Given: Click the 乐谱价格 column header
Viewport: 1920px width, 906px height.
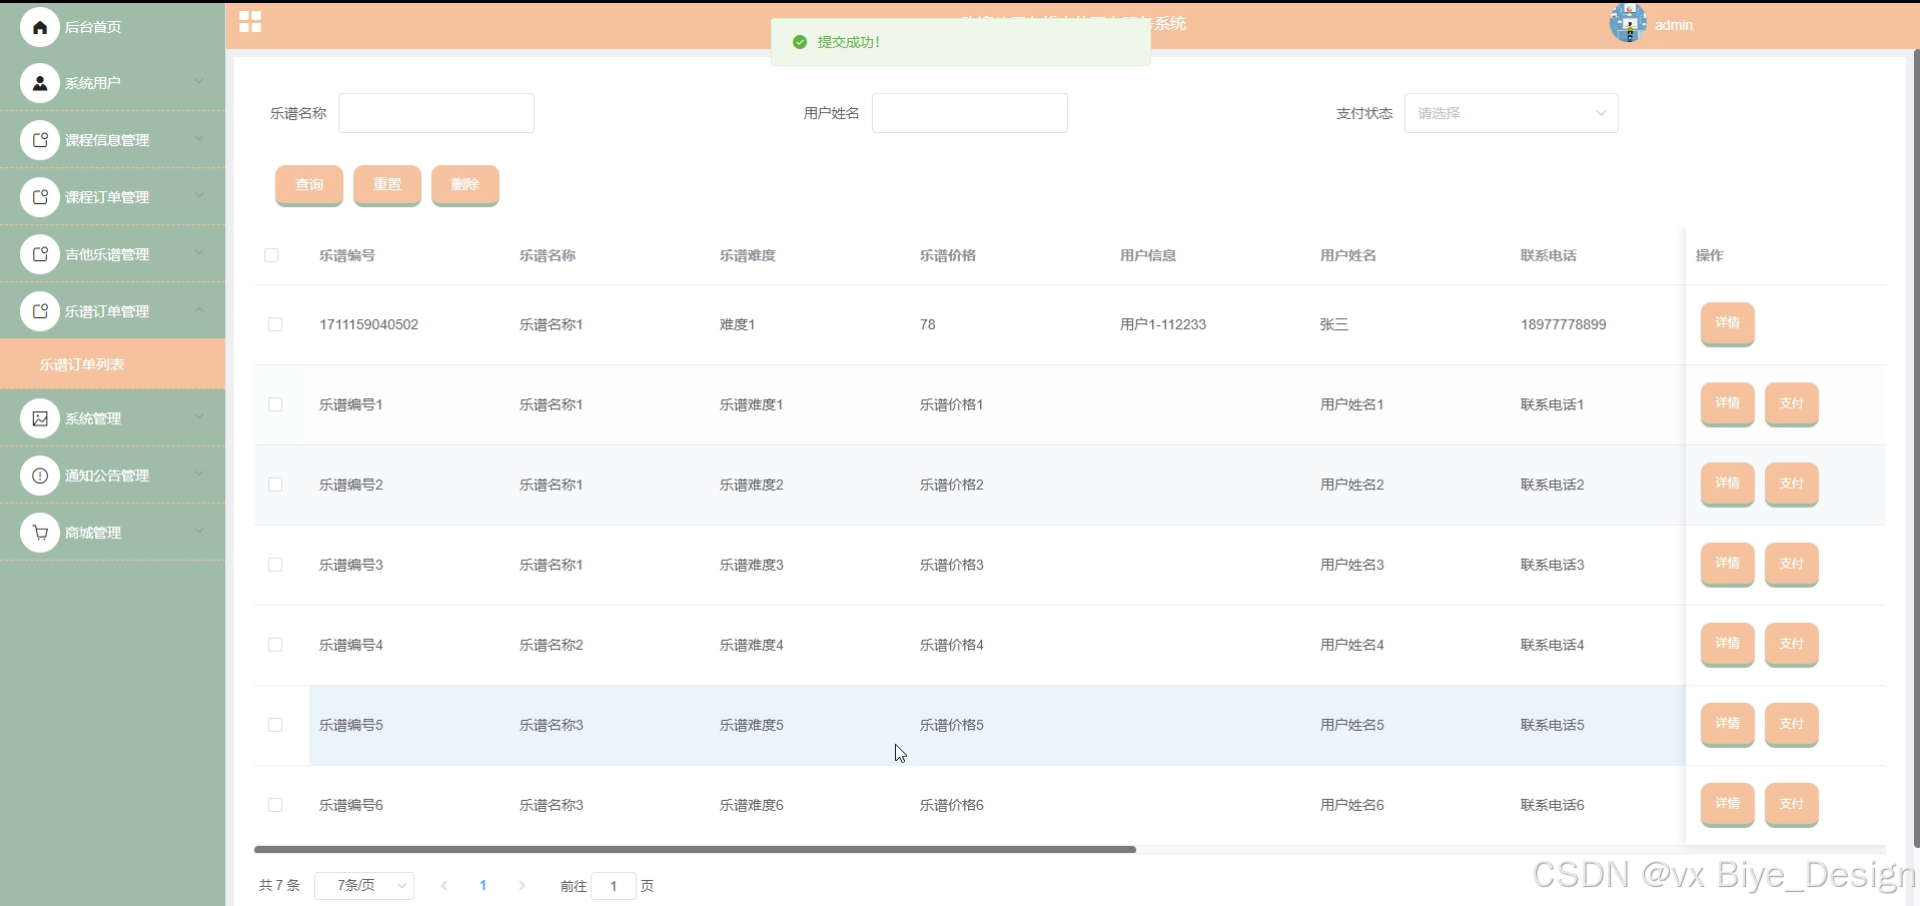Looking at the screenshot, I should (947, 255).
